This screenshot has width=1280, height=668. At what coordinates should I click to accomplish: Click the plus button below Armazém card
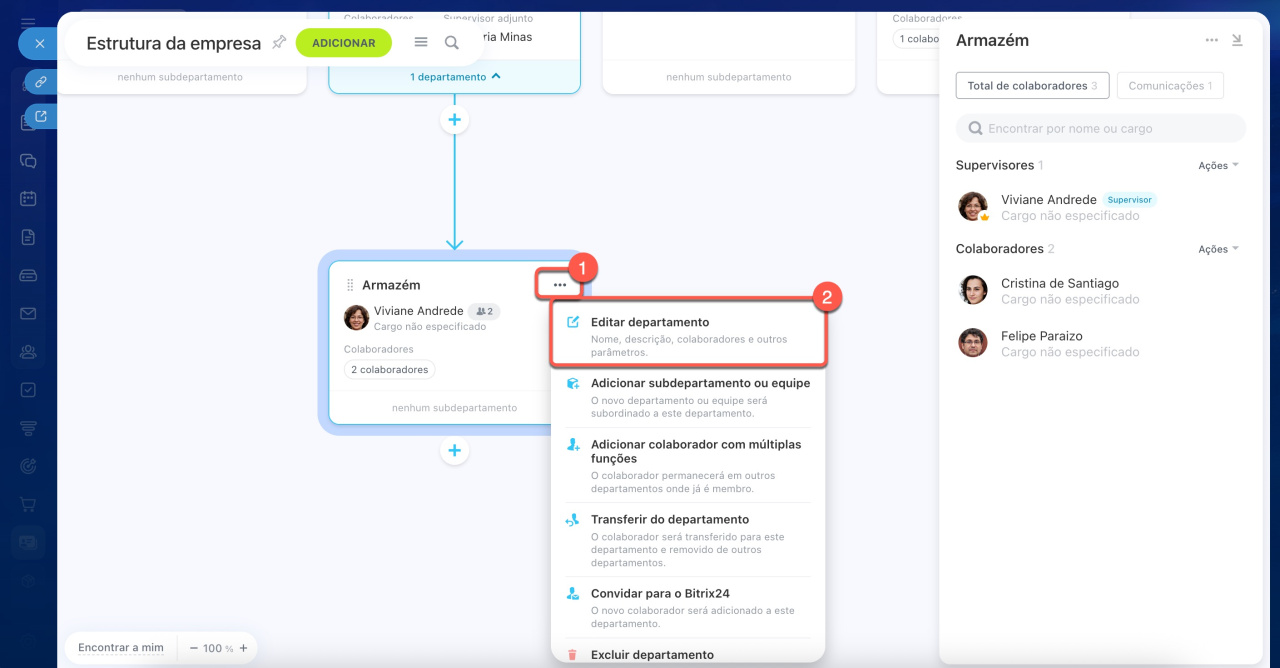click(x=454, y=451)
